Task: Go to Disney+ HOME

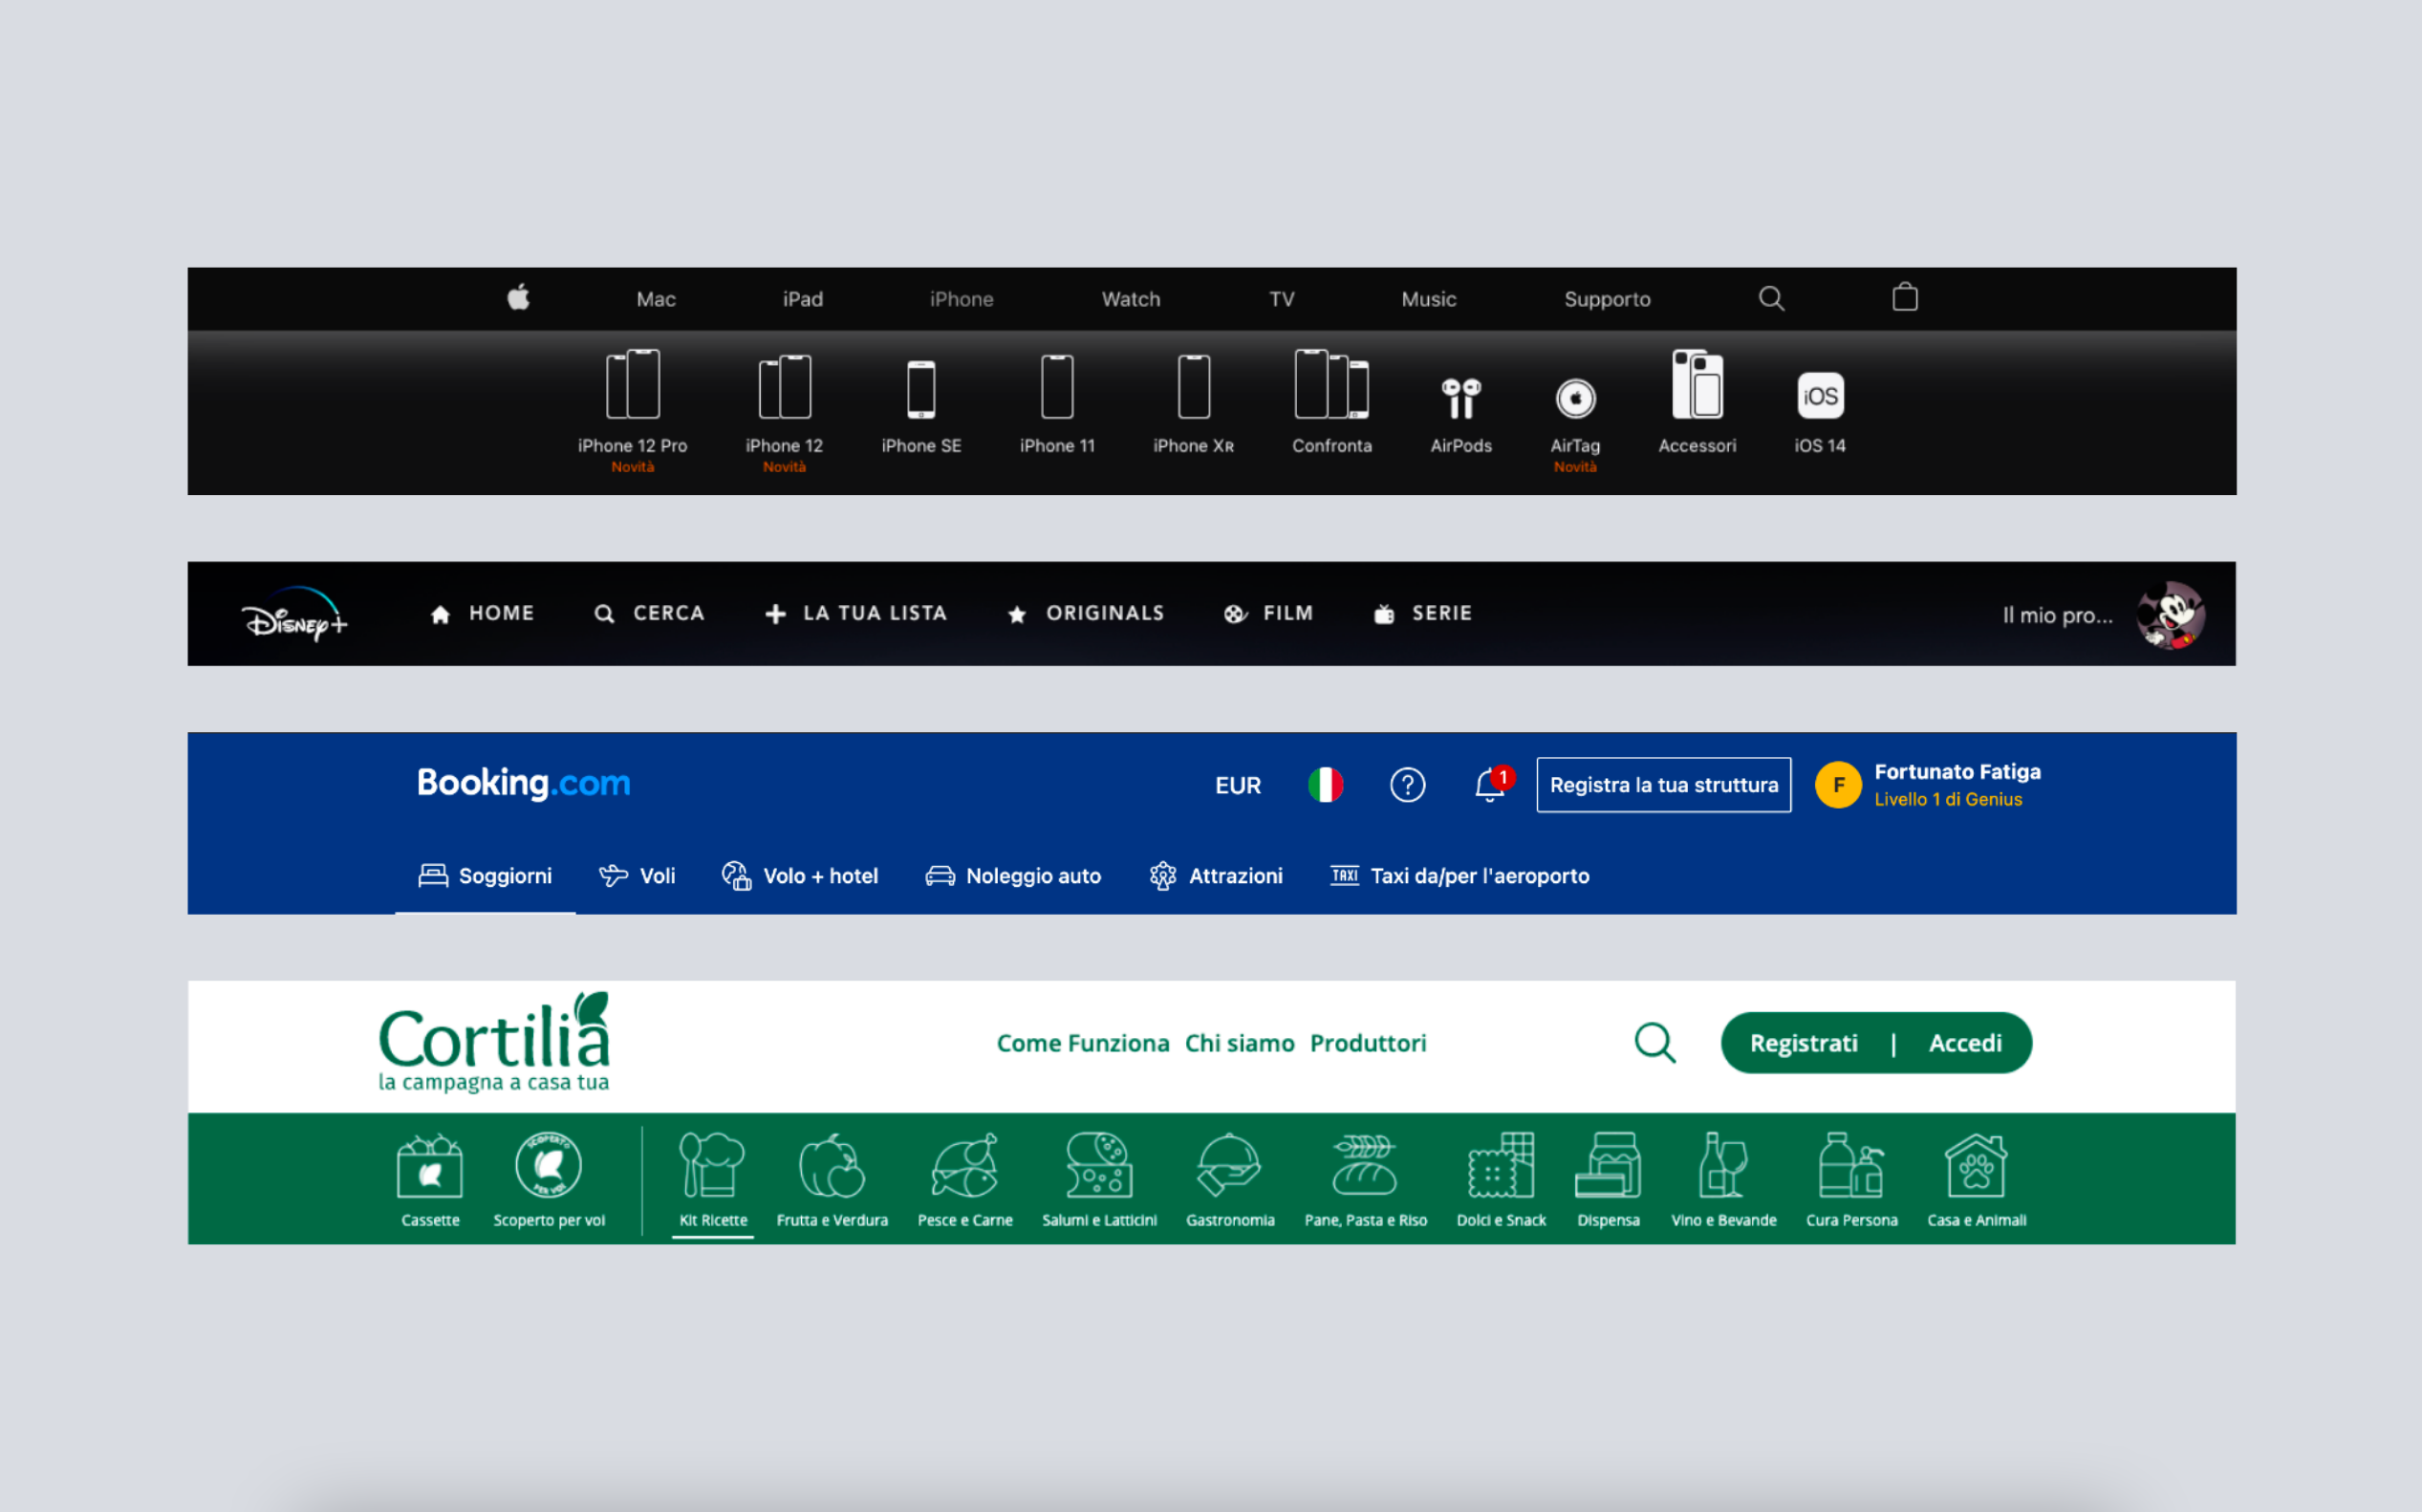Action: pyautogui.click(x=482, y=613)
